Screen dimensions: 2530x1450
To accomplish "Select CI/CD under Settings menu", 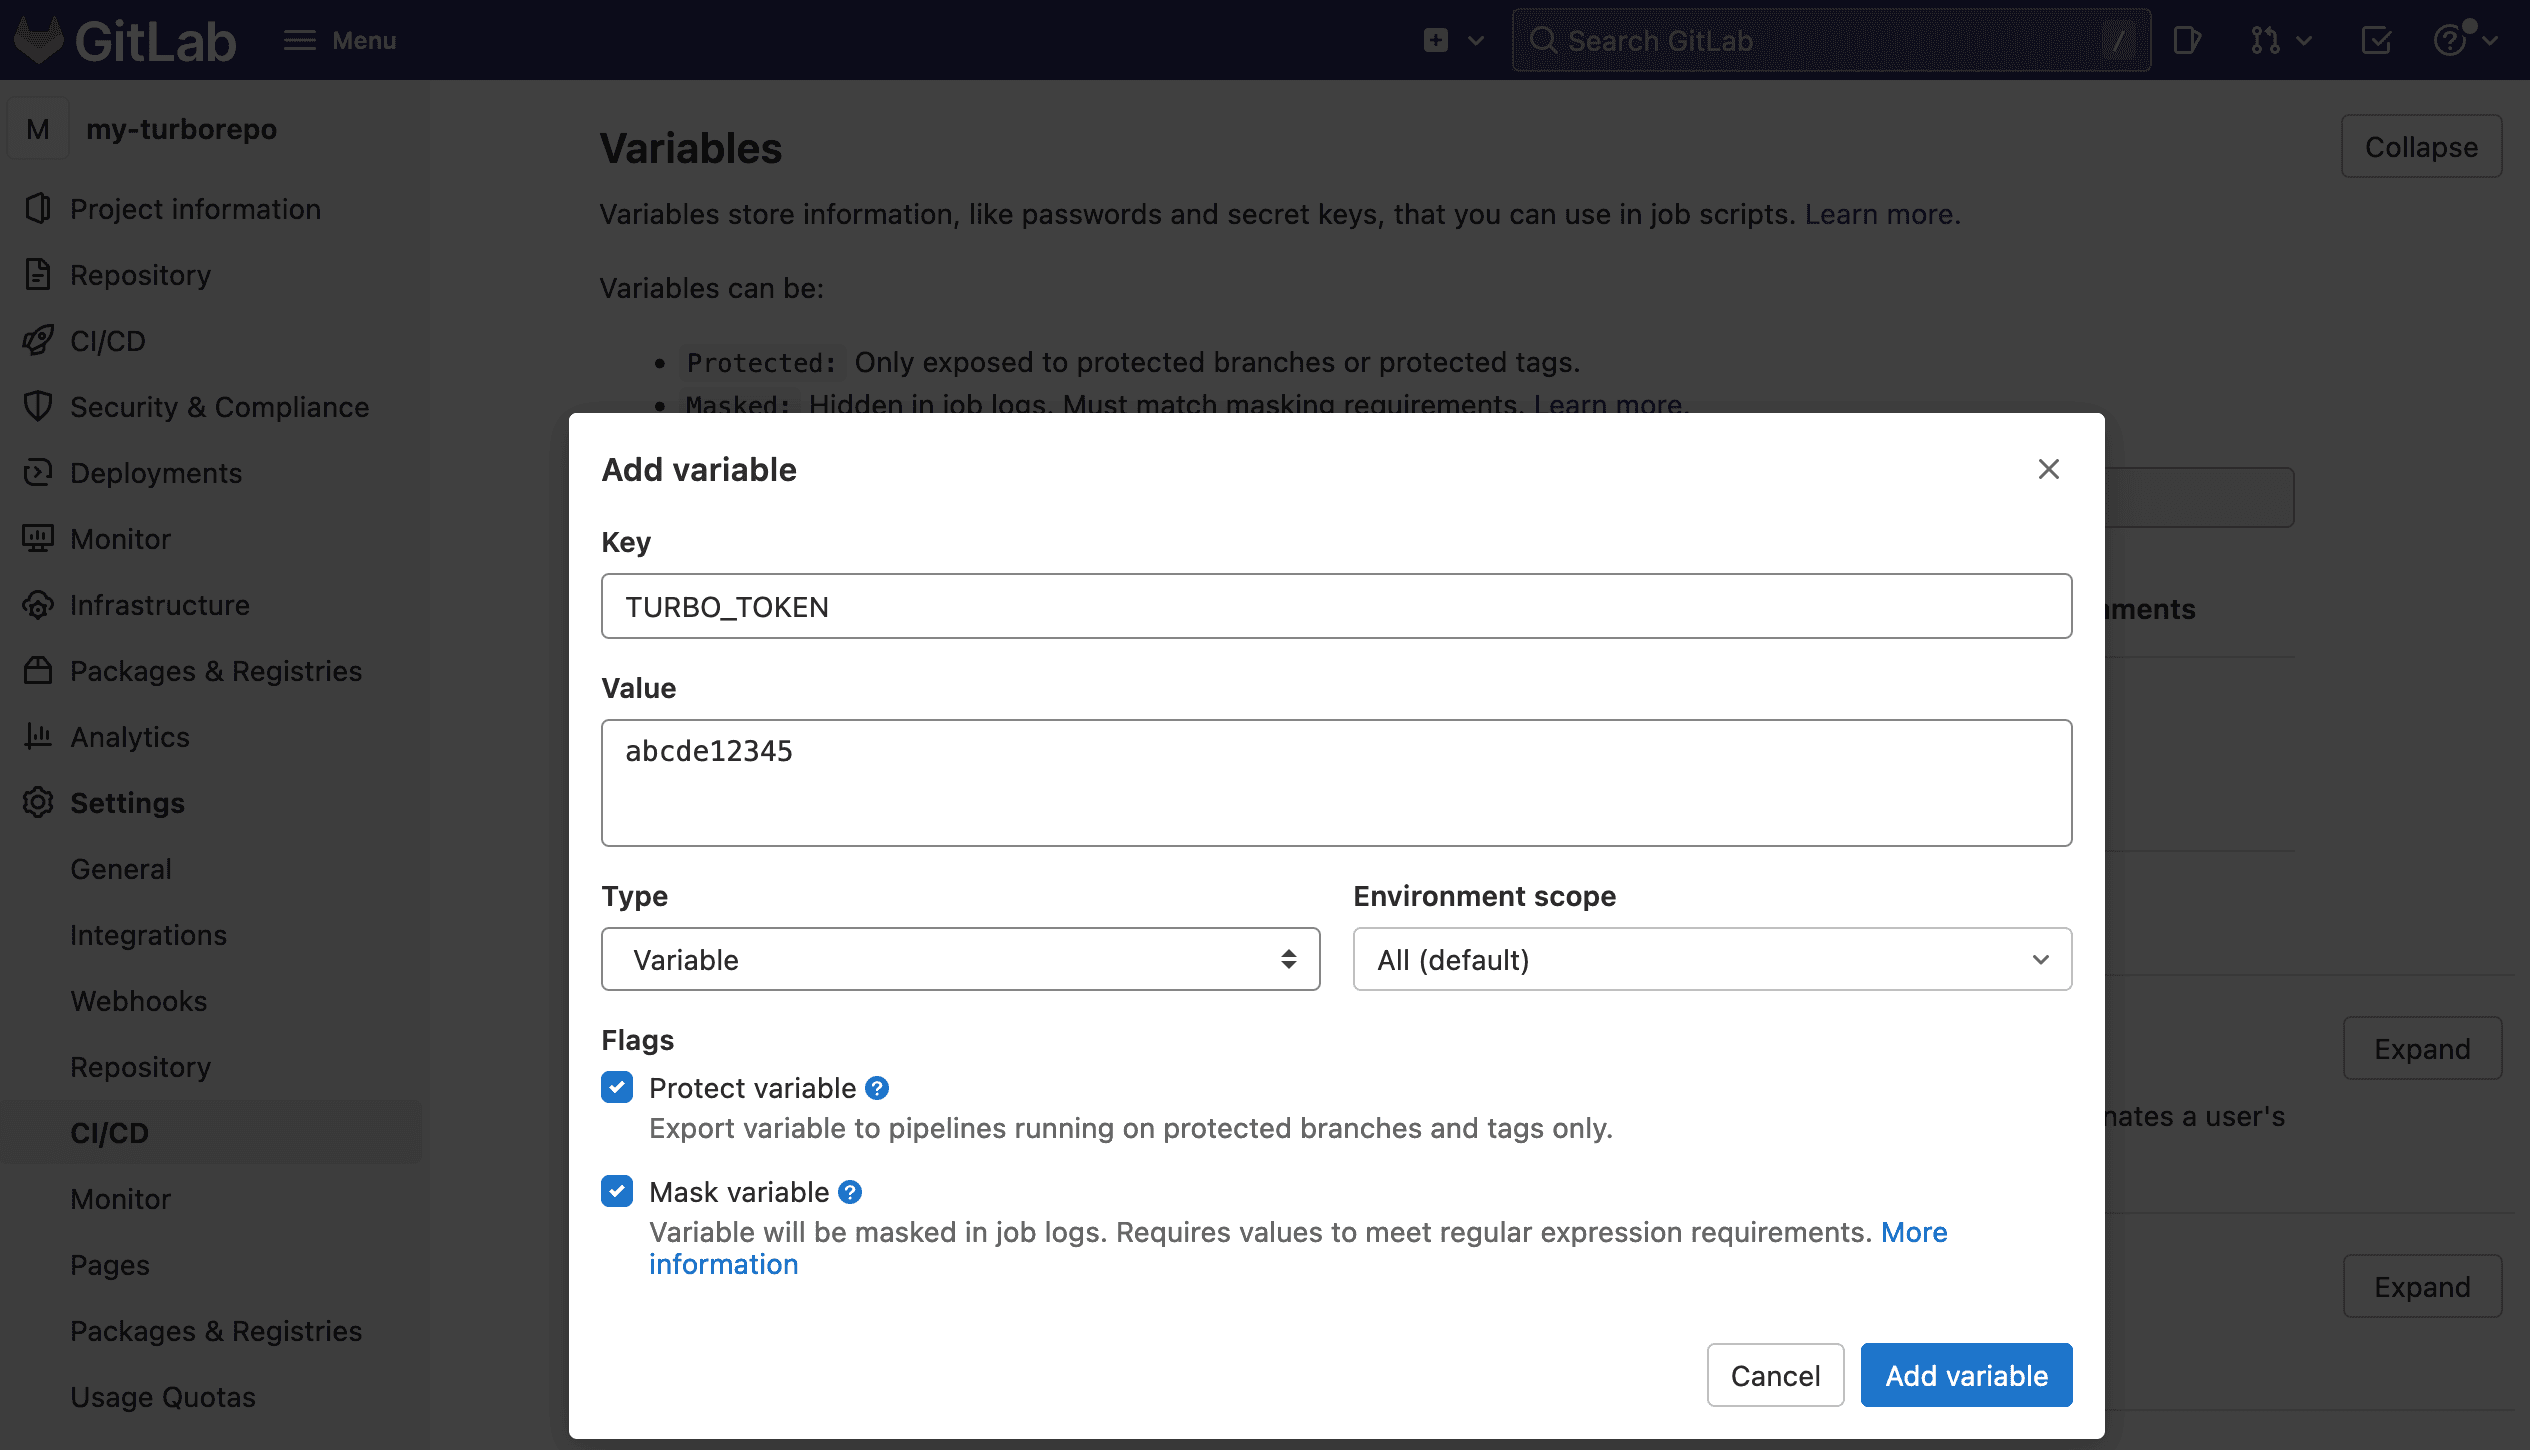I will tap(109, 1132).
